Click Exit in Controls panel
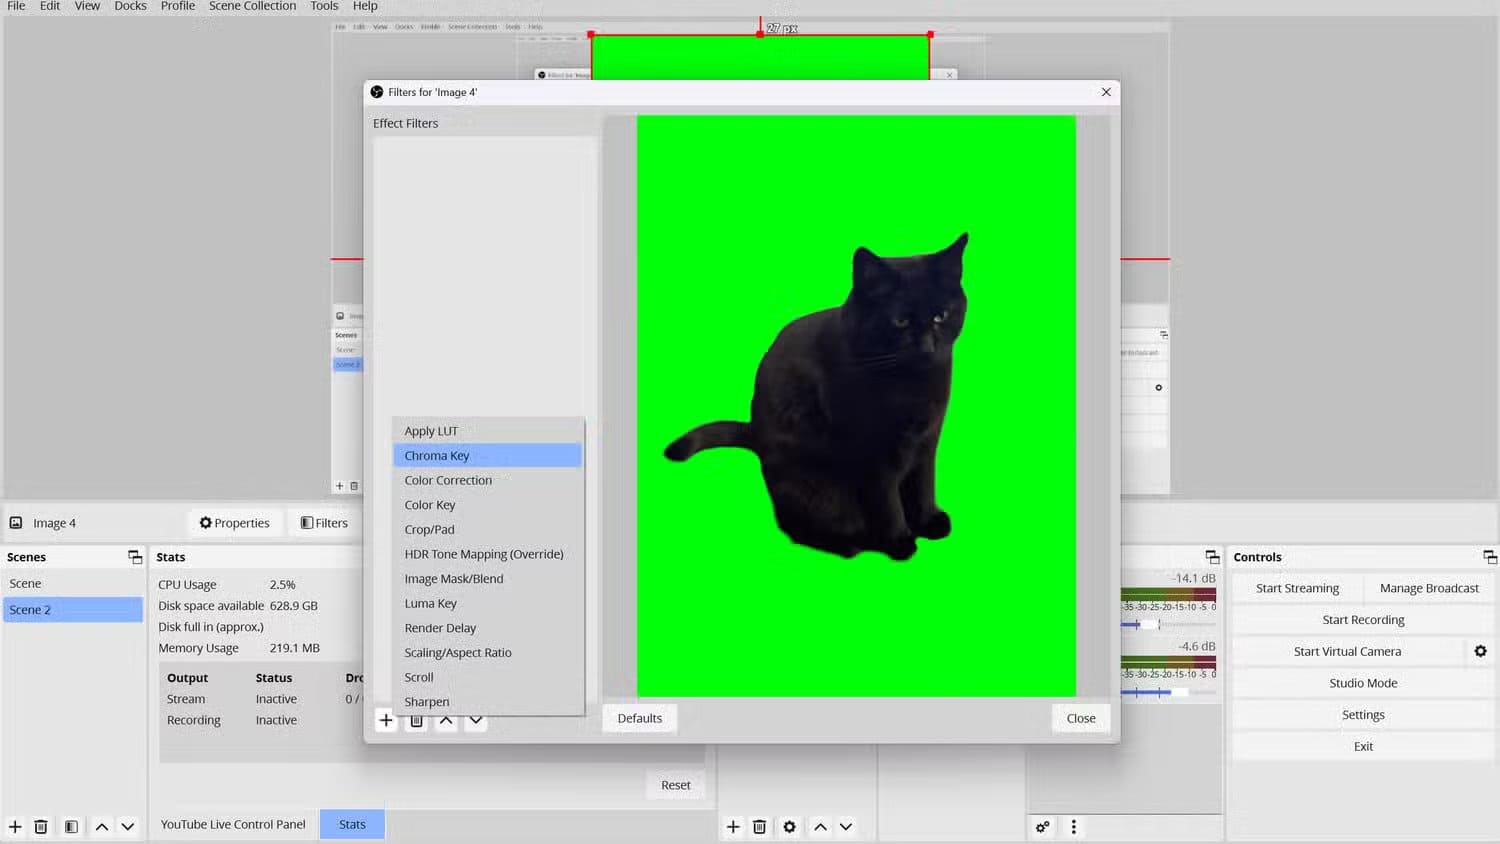The image size is (1500, 844). coord(1363,747)
